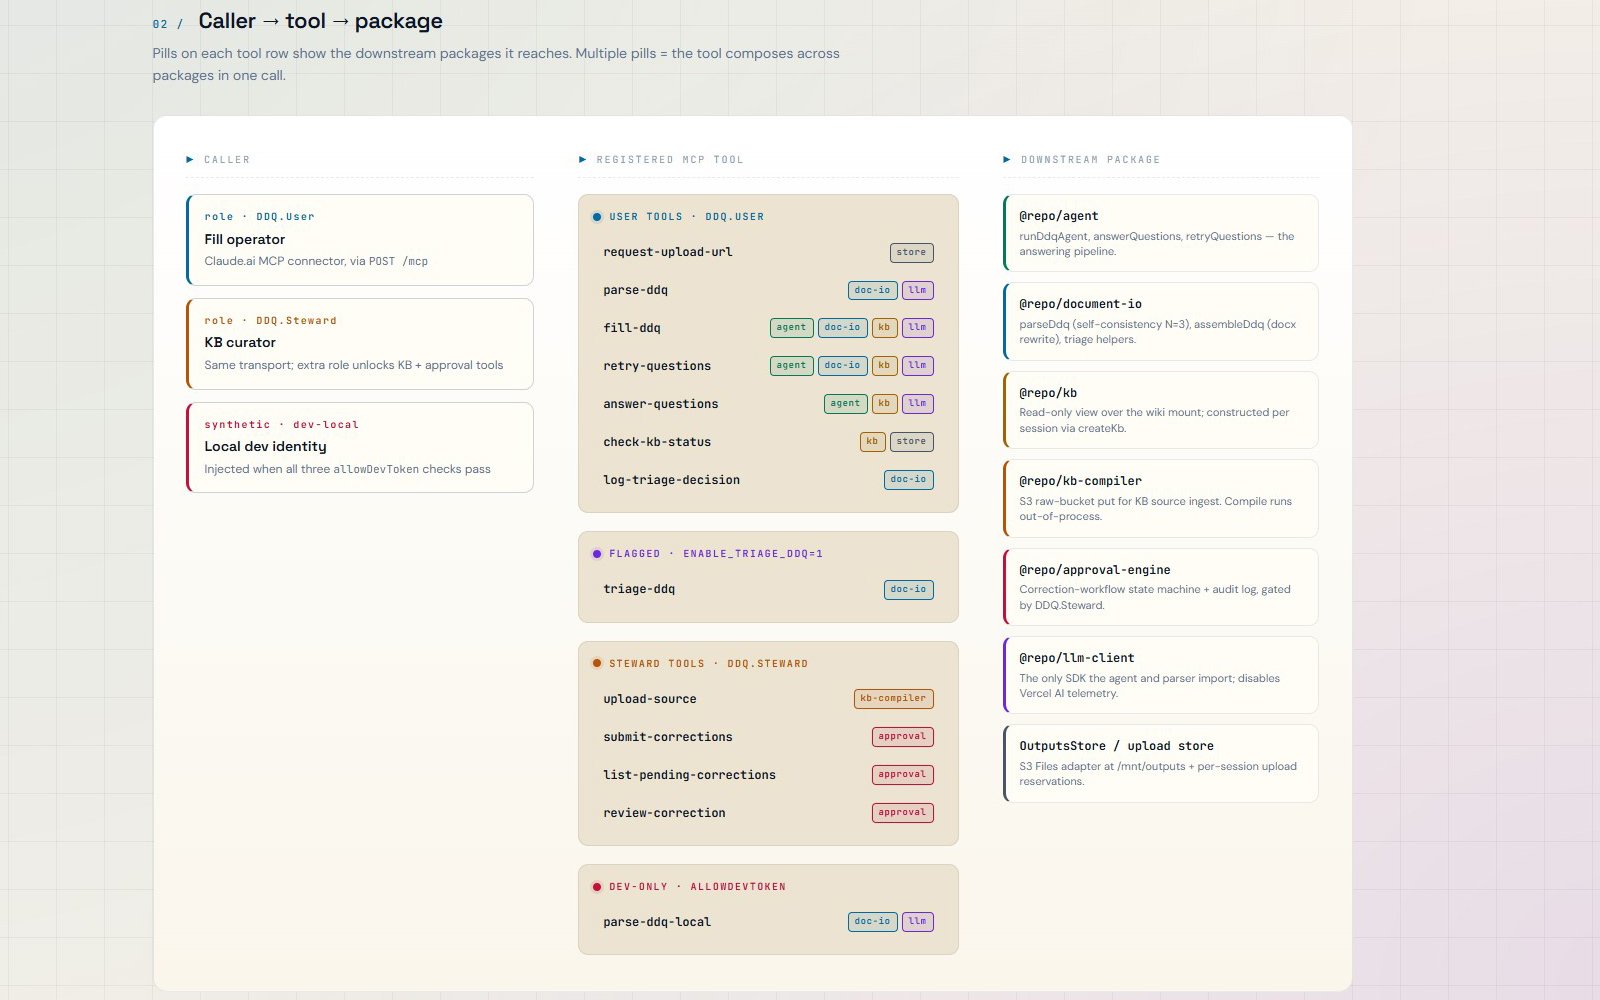Click the upload-source tool name

(650, 699)
